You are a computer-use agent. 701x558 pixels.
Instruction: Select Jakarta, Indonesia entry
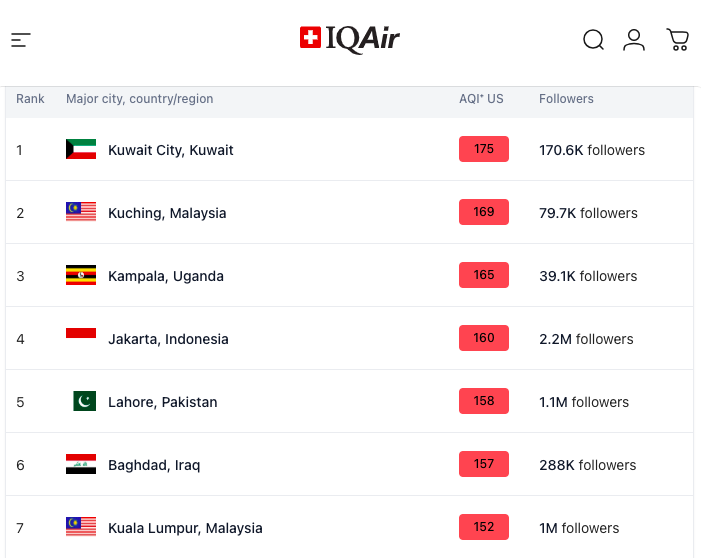(168, 339)
